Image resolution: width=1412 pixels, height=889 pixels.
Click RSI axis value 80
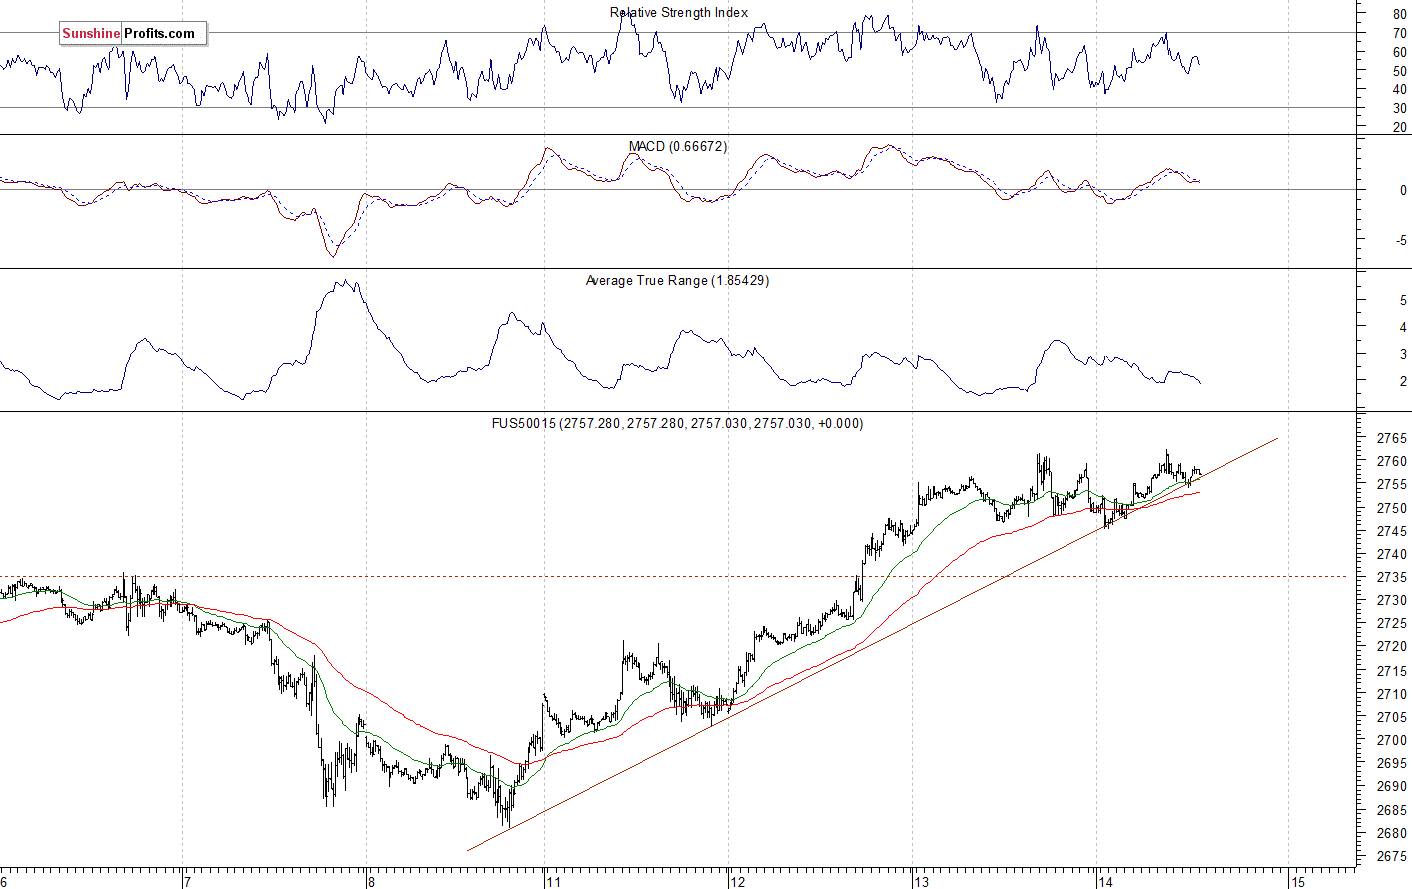1399,14
